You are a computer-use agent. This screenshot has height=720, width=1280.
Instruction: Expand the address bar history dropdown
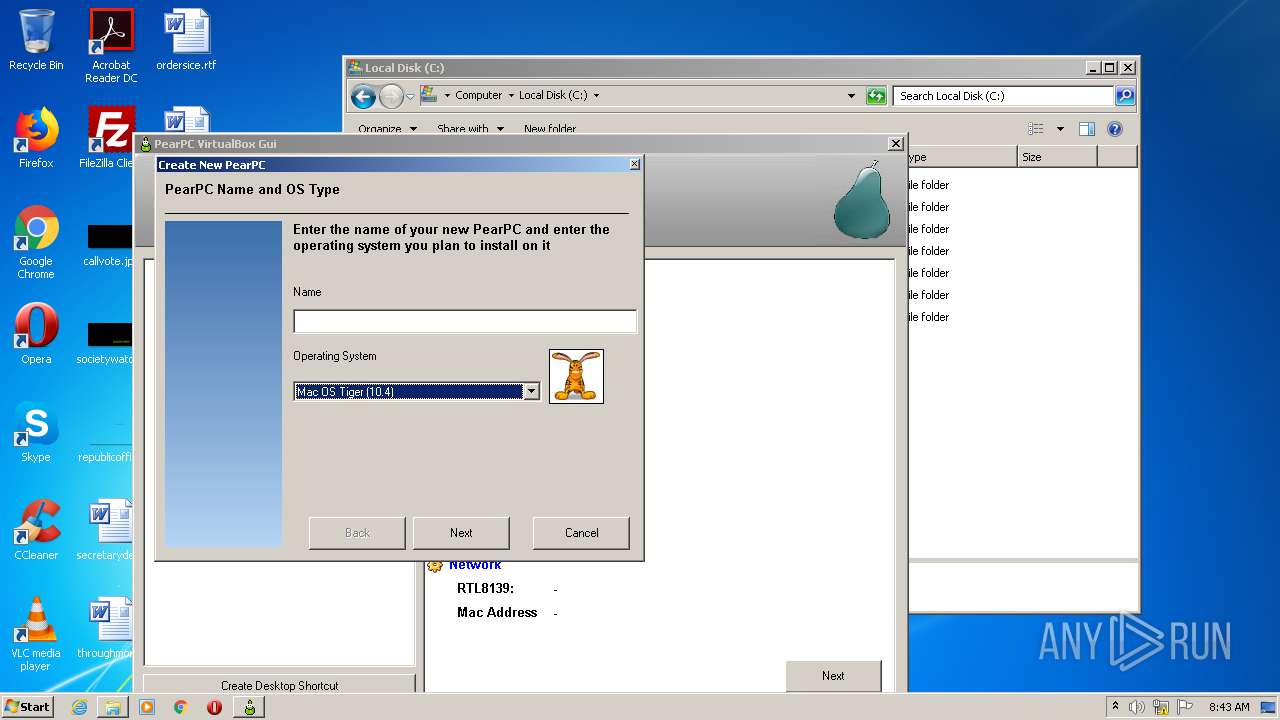tap(851, 96)
